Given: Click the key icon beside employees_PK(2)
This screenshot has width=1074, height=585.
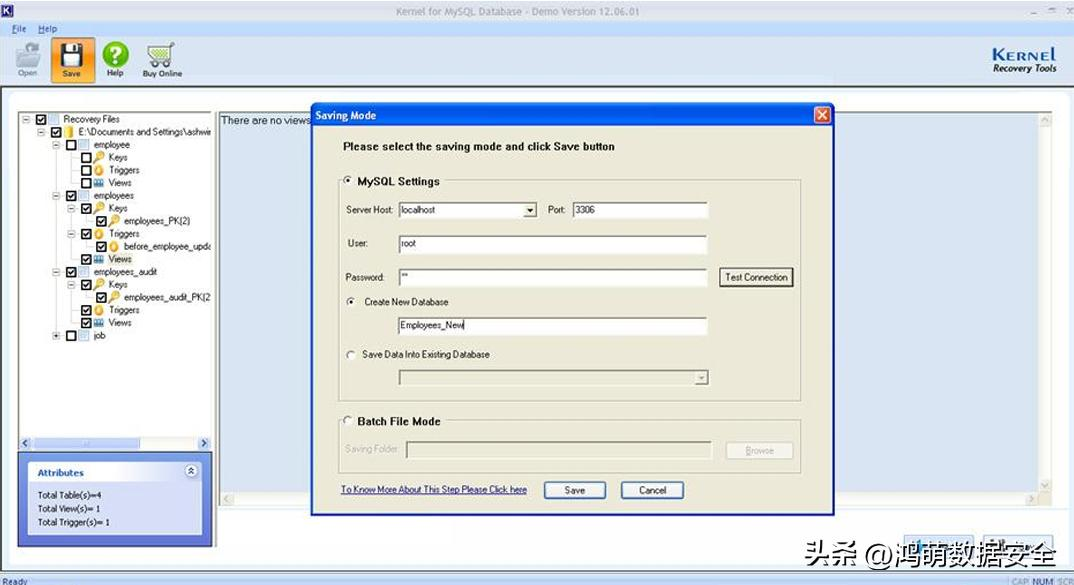Looking at the screenshot, I should [114, 221].
